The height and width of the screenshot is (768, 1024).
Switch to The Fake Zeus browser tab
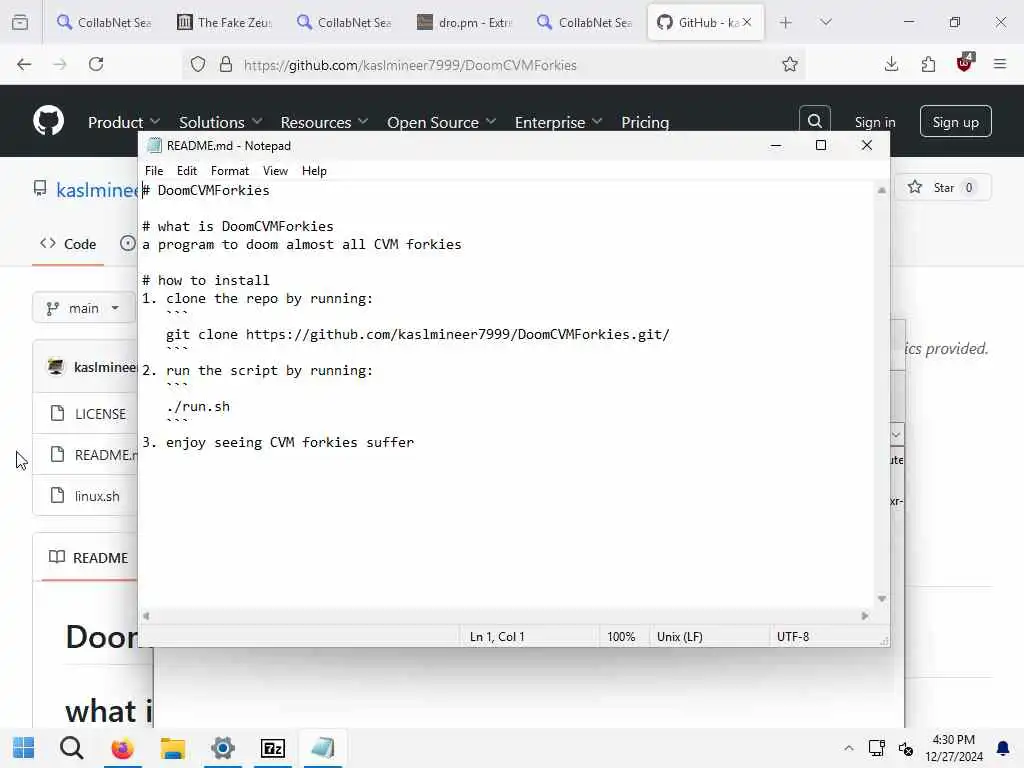point(224,22)
